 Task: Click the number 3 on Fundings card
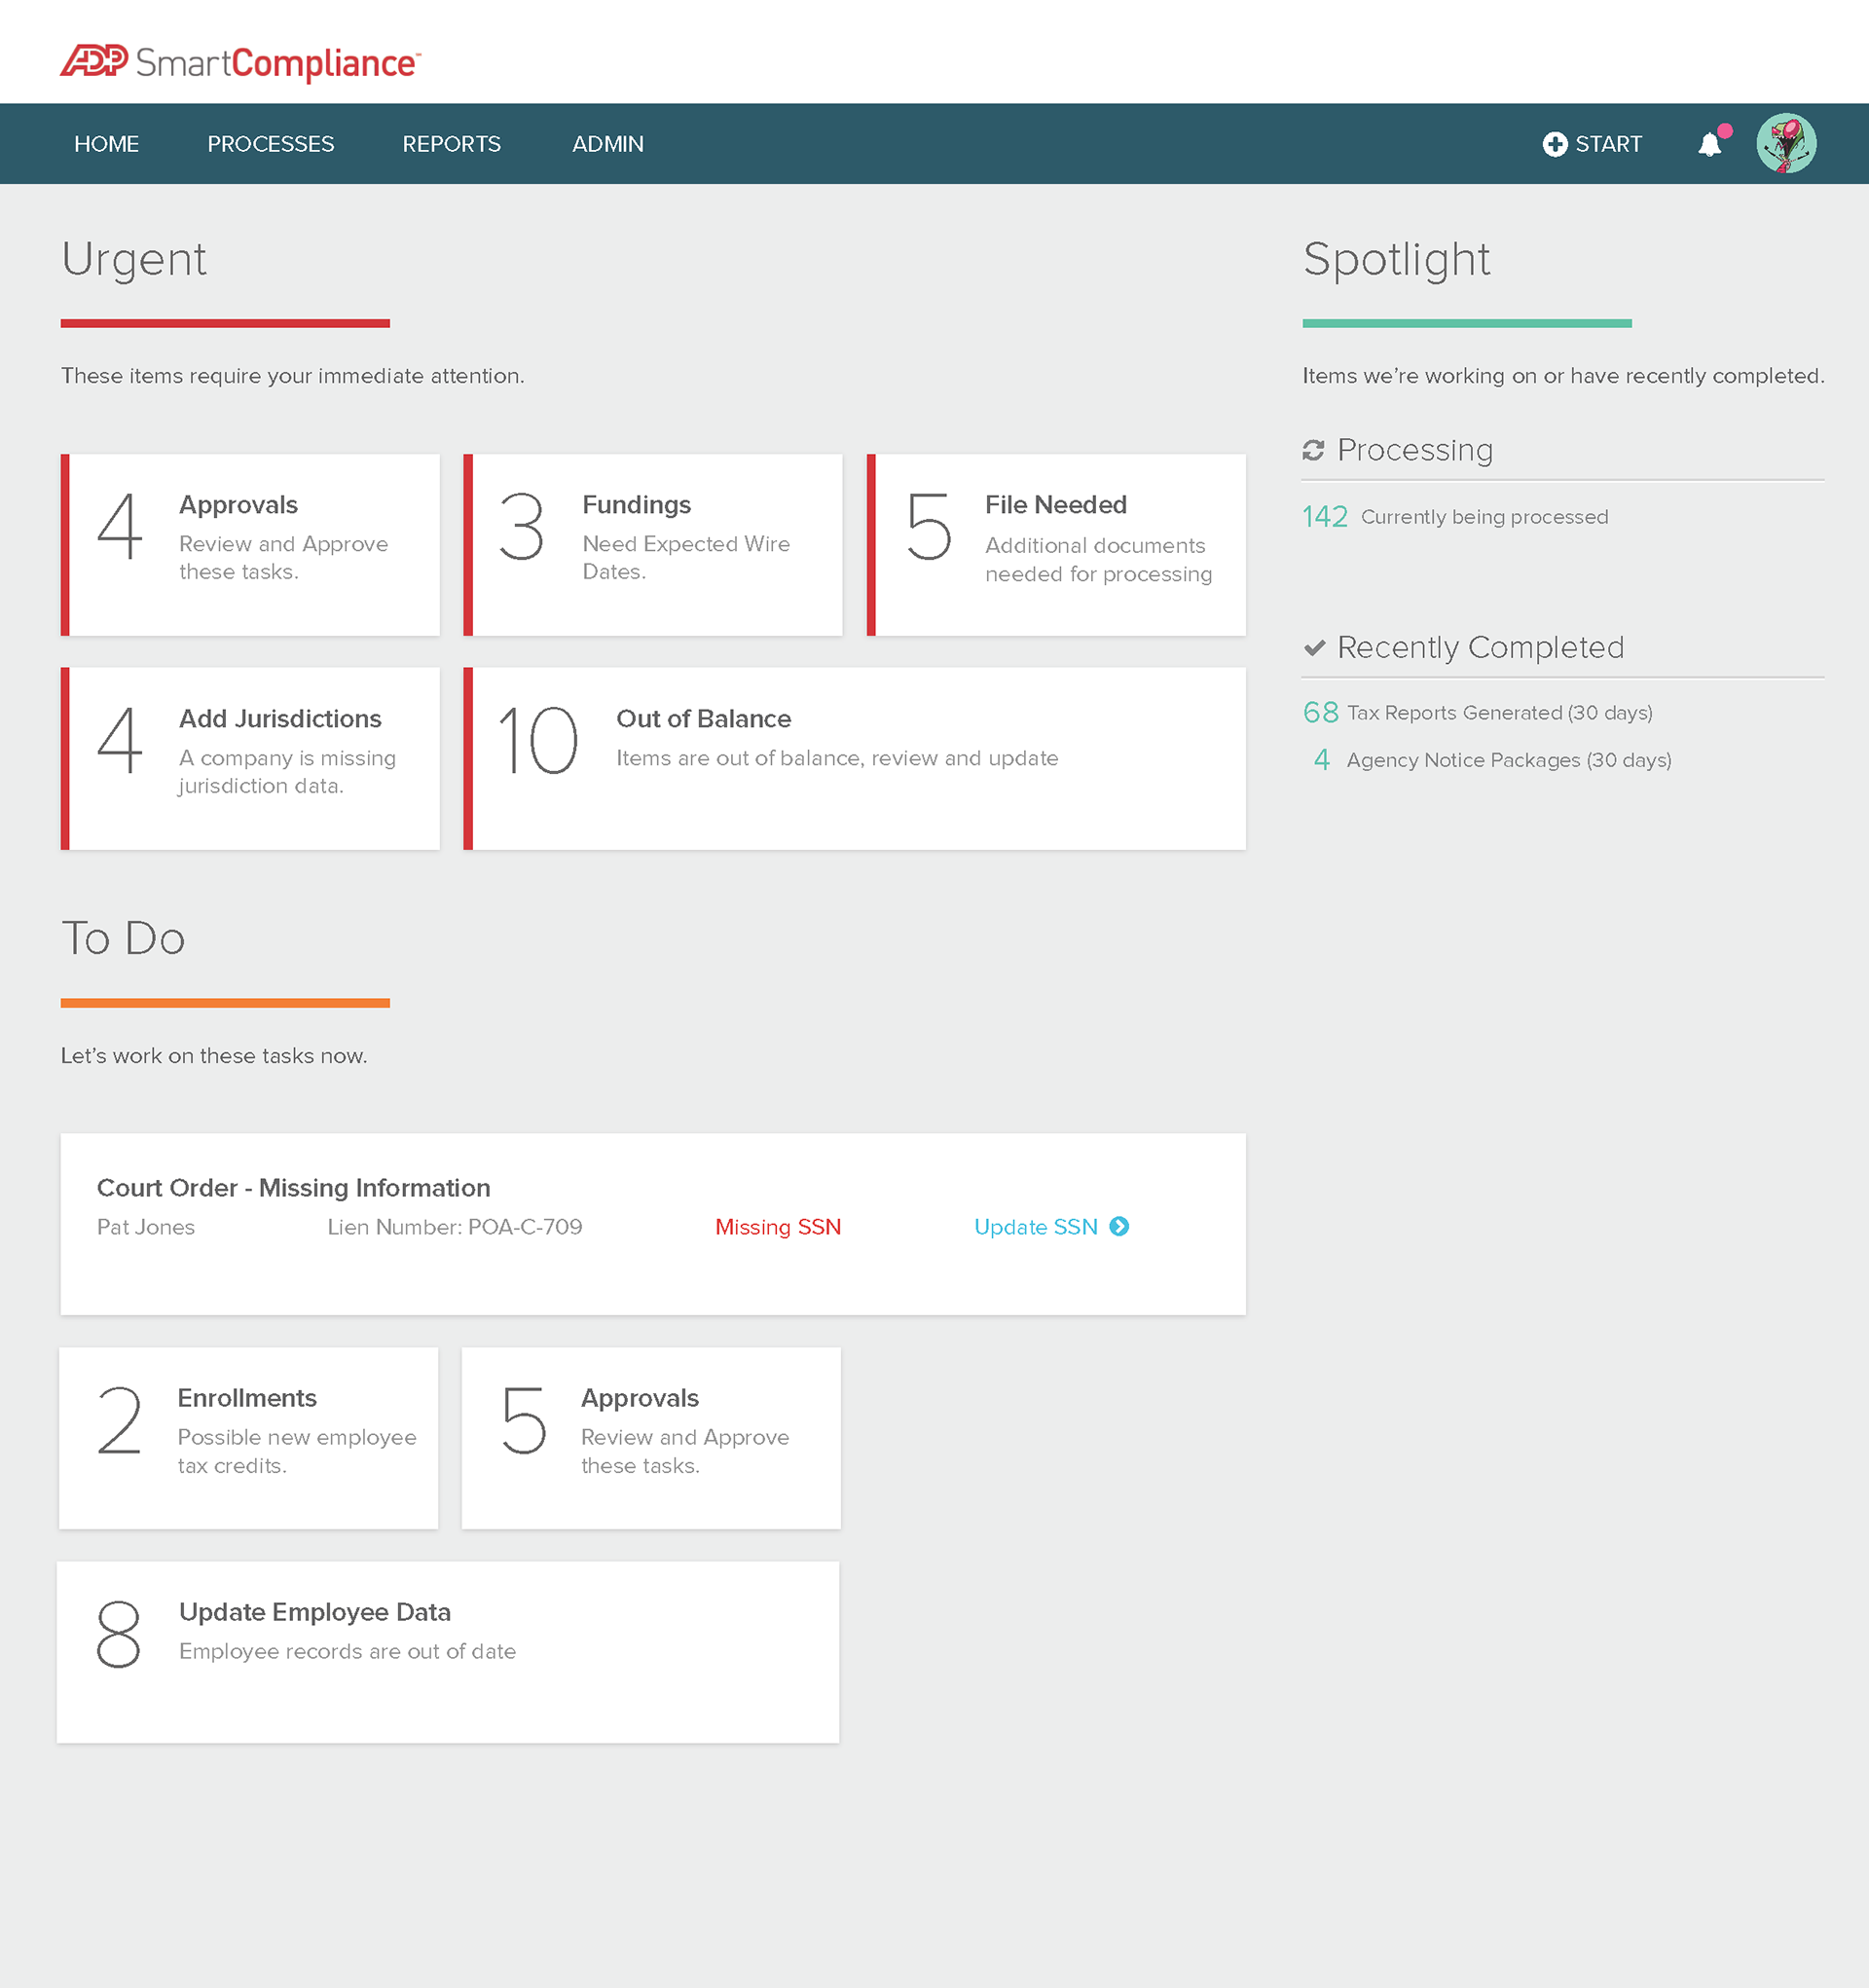(x=521, y=527)
